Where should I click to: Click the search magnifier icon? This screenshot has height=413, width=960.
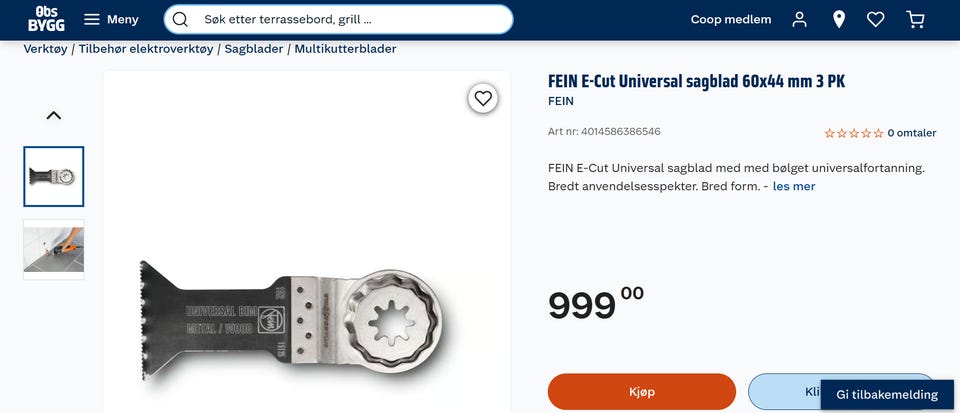coord(180,20)
